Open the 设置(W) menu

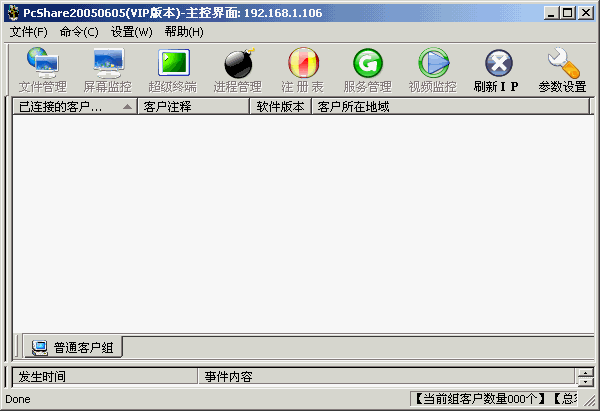[x=132, y=32]
